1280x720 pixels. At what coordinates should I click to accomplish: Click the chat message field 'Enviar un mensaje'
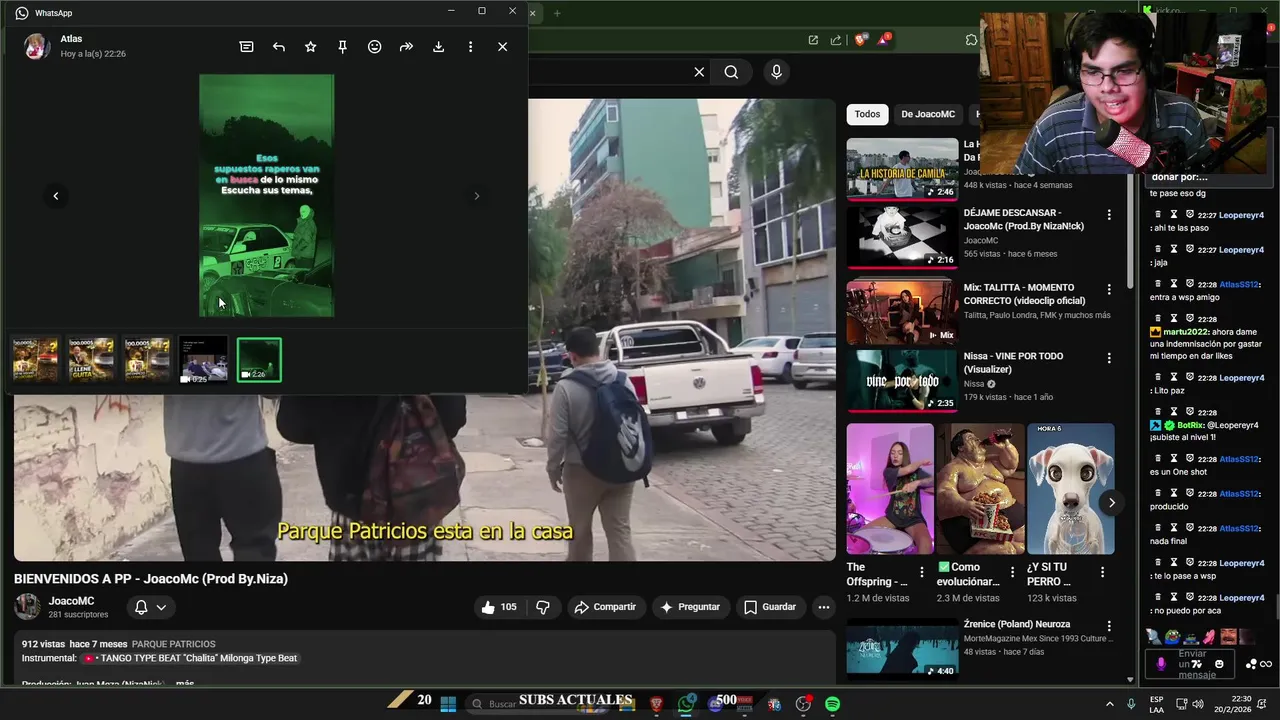point(1192,664)
